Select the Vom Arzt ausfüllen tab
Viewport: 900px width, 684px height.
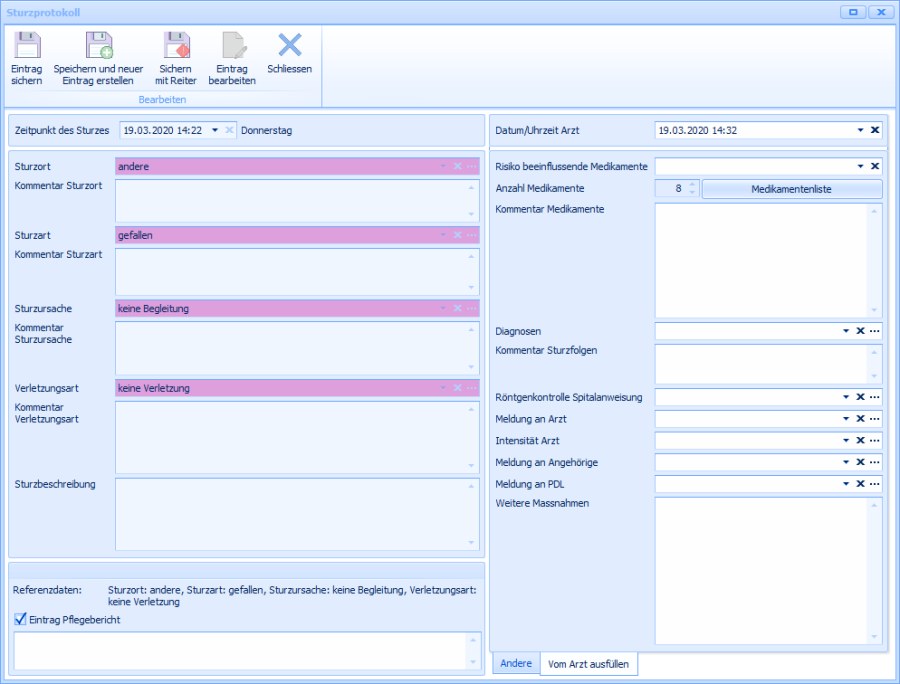pyautogui.click(x=588, y=664)
